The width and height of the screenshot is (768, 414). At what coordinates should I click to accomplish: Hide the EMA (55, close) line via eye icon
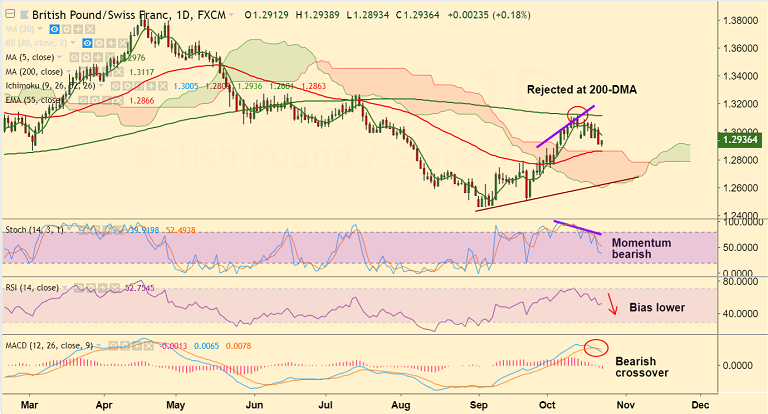pos(83,100)
